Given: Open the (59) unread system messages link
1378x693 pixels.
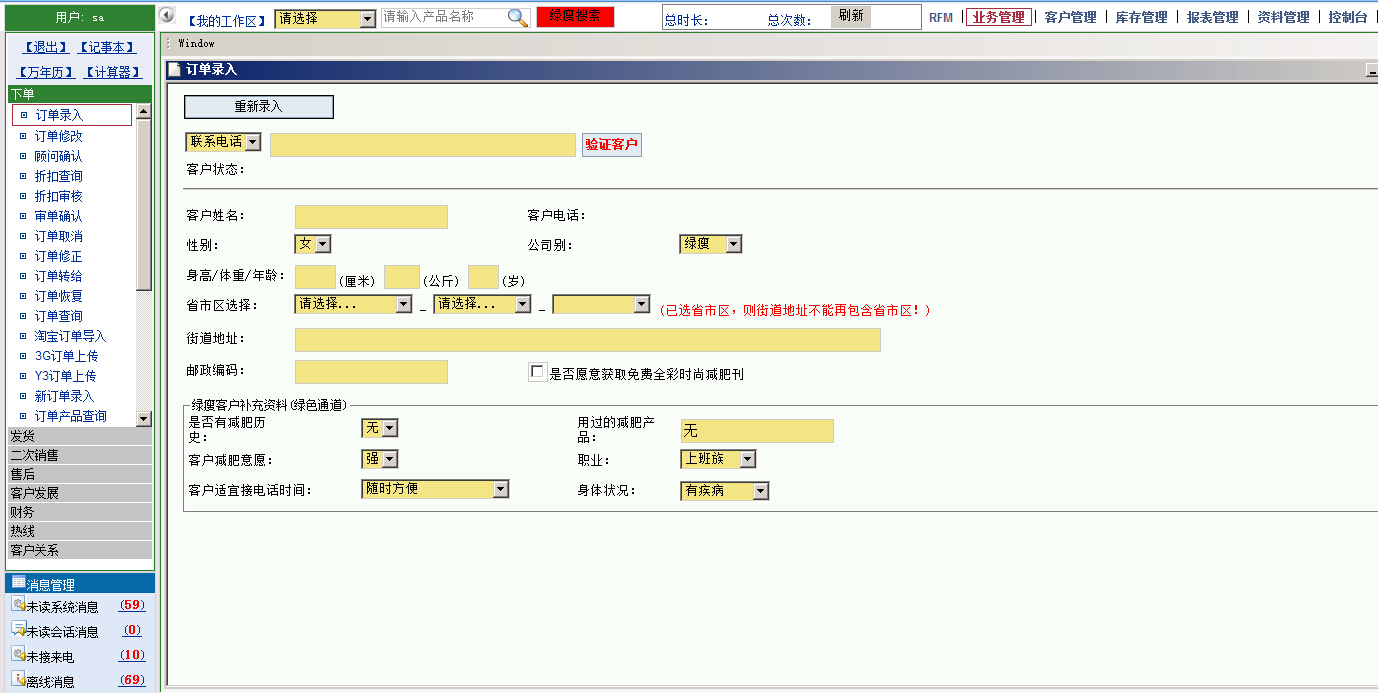Looking at the screenshot, I should point(132,604).
